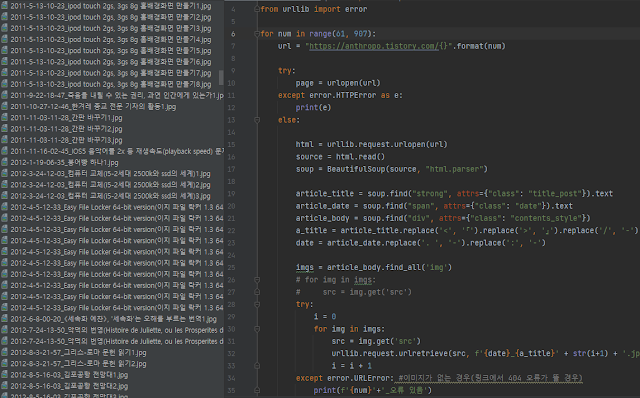Click the 'article_body' variable on line 21
The image size is (640, 398).
[322, 218]
